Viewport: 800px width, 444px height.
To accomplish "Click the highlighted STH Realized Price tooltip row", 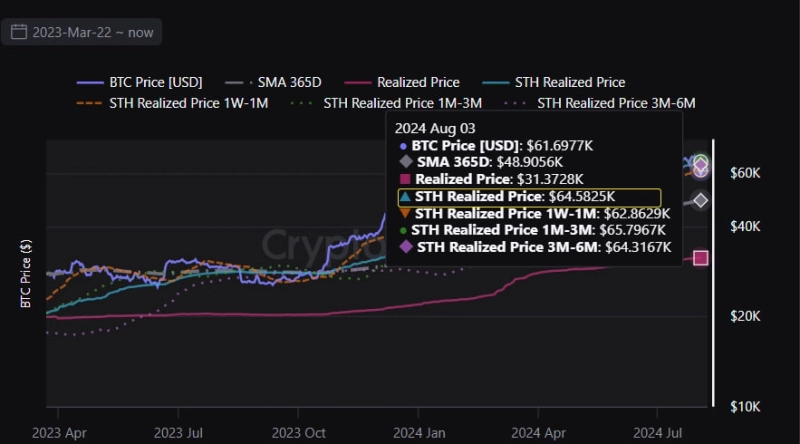I will tap(529, 197).
